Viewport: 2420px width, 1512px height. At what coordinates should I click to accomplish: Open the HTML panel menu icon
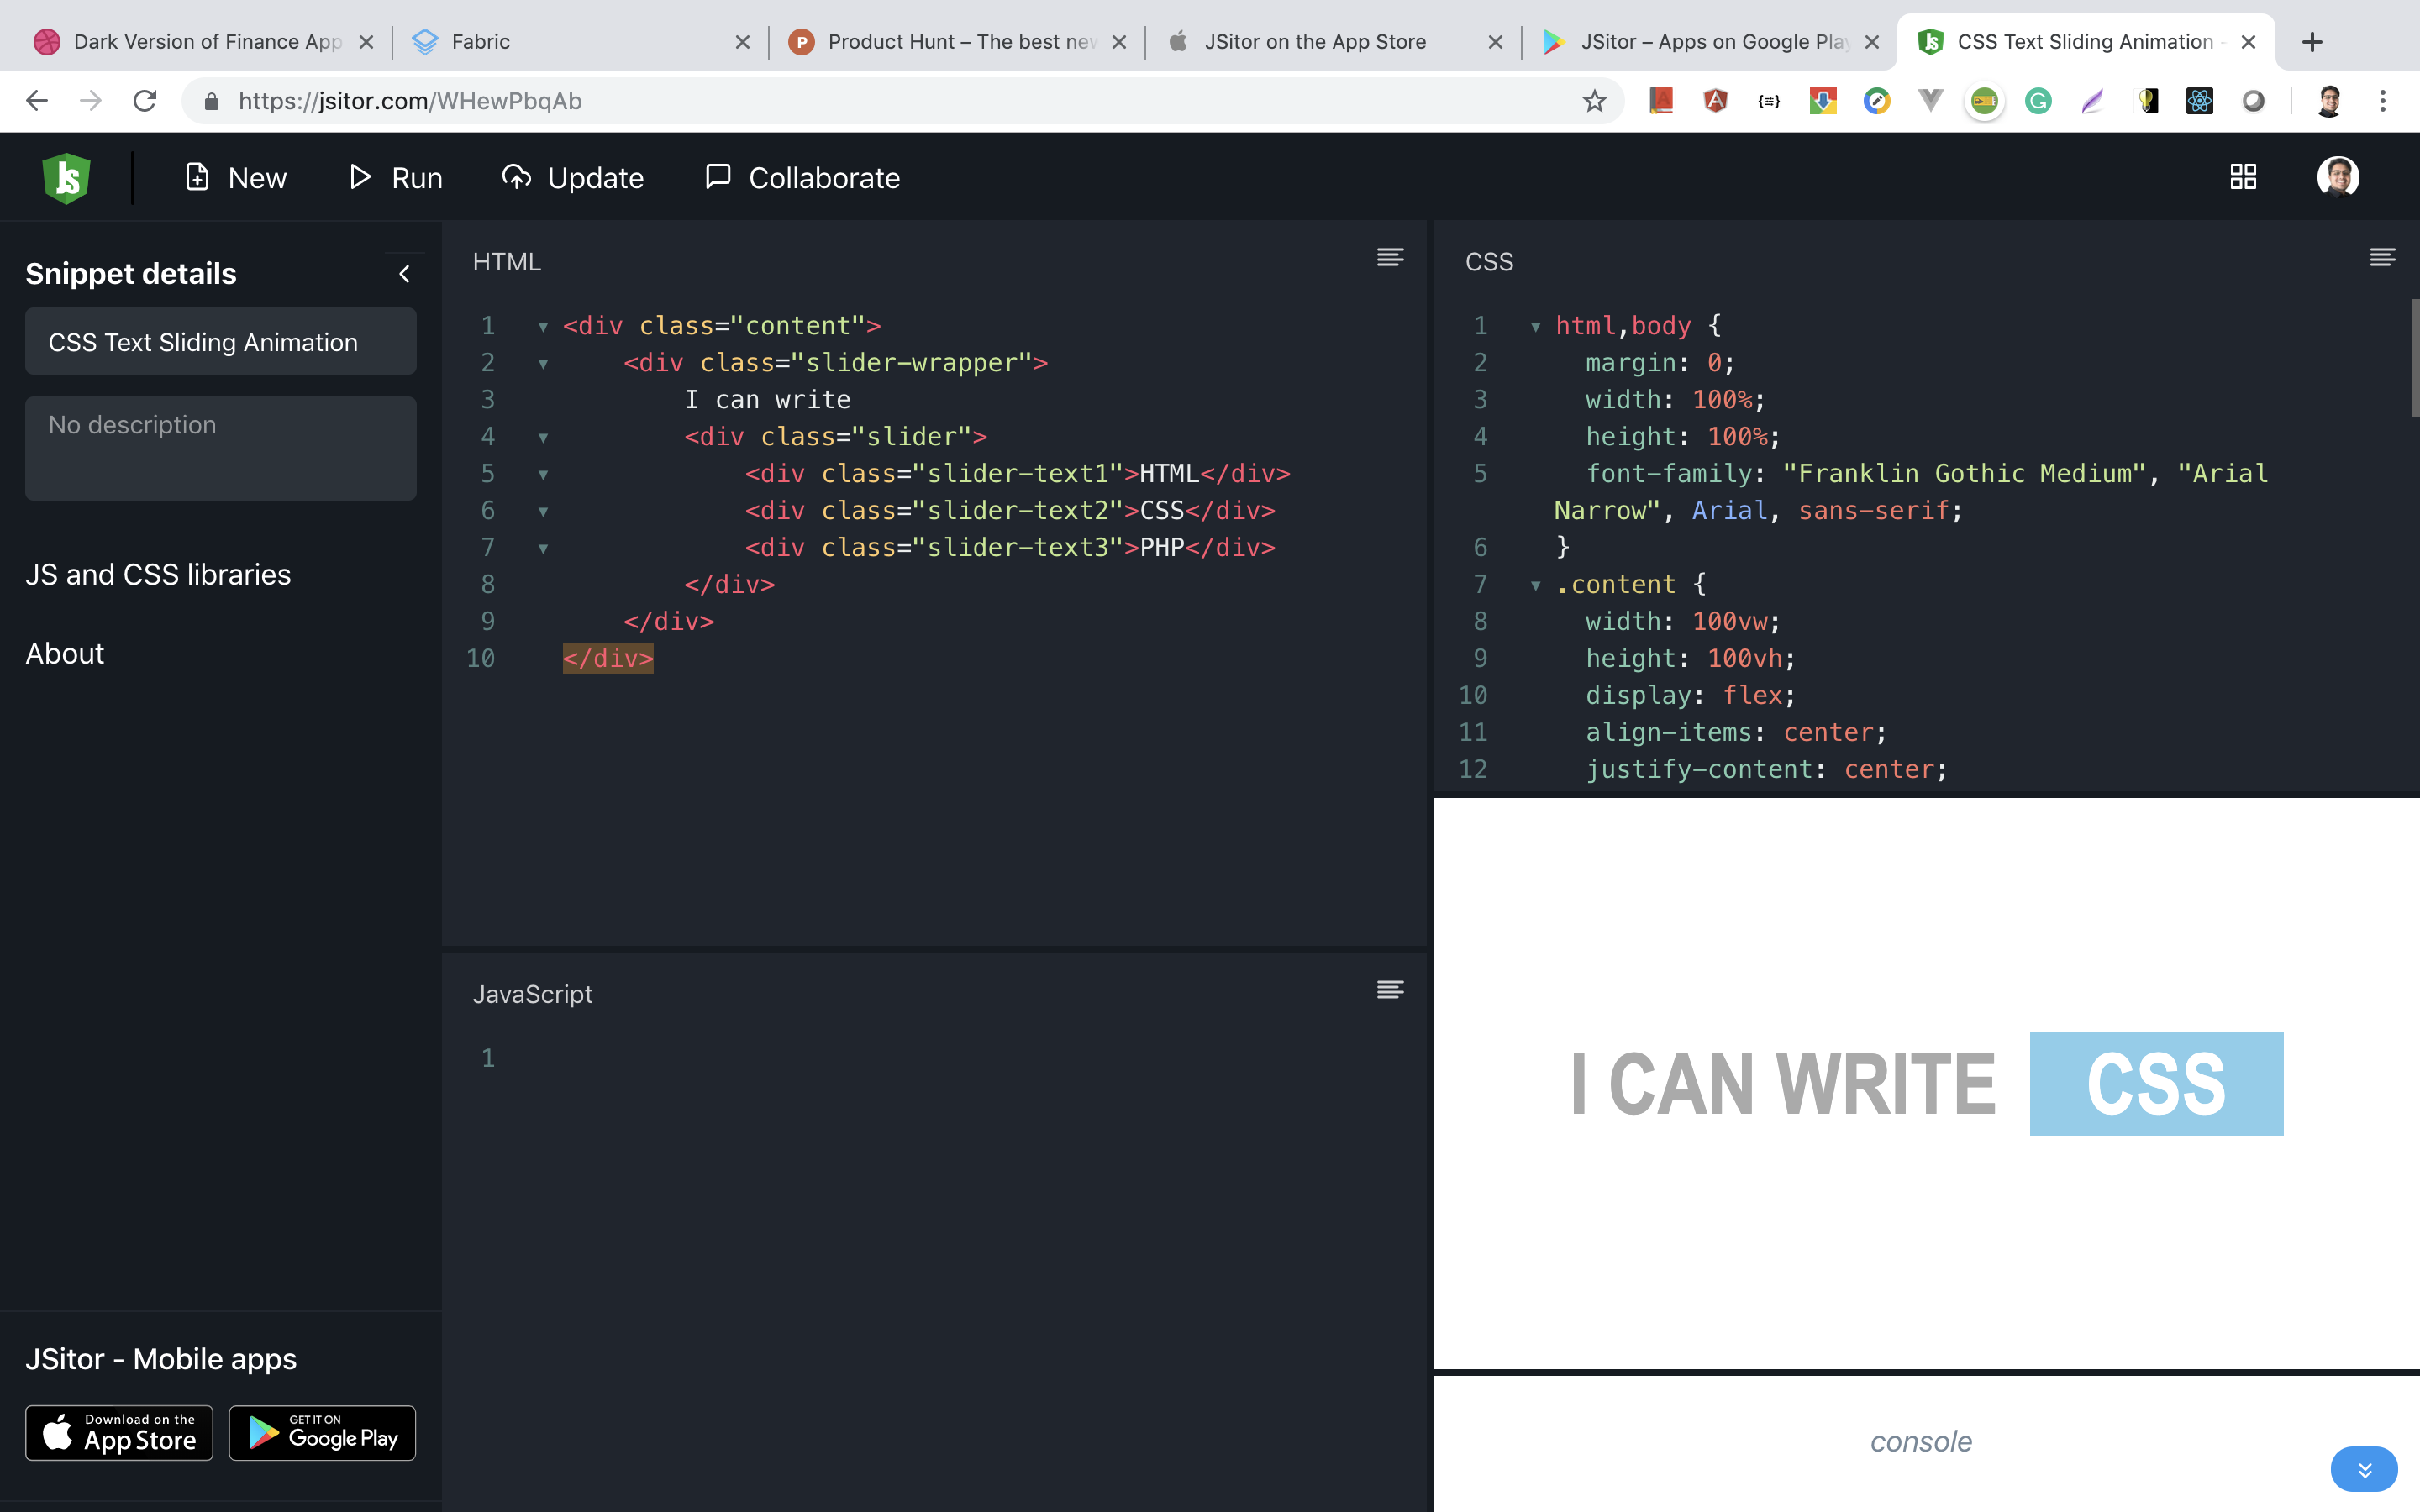(1390, 258)
